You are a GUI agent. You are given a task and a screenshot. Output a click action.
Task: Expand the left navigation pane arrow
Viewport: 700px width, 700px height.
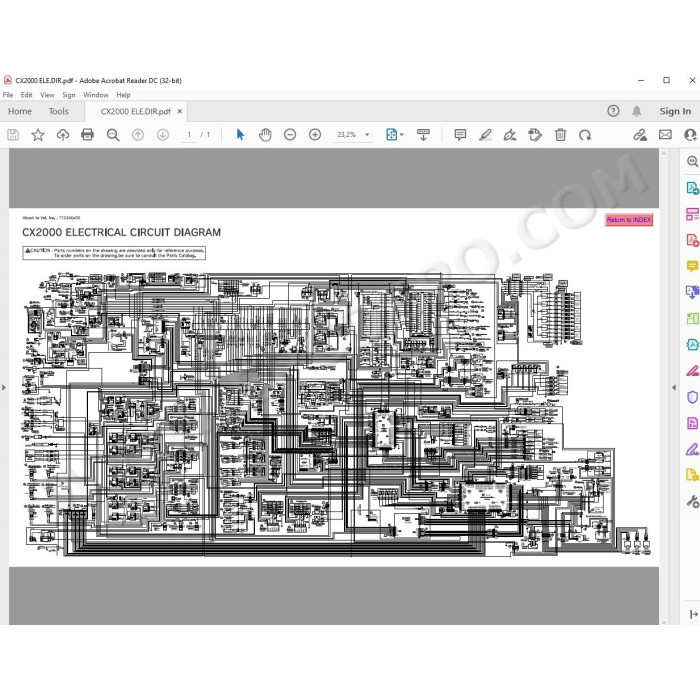[x=4, y=388]
